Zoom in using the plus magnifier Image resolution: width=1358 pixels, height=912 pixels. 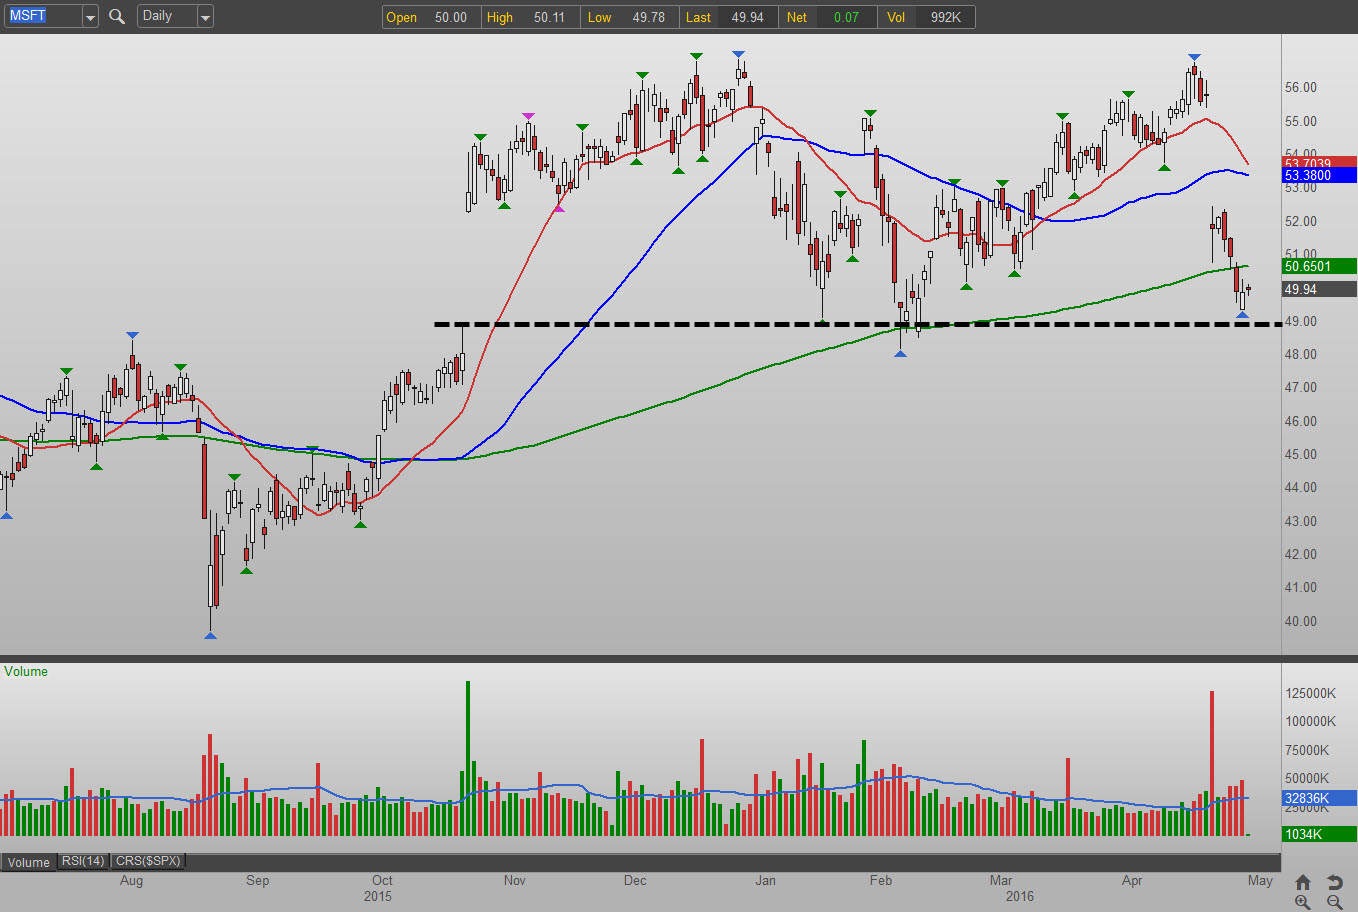[x=1302, y=902]
